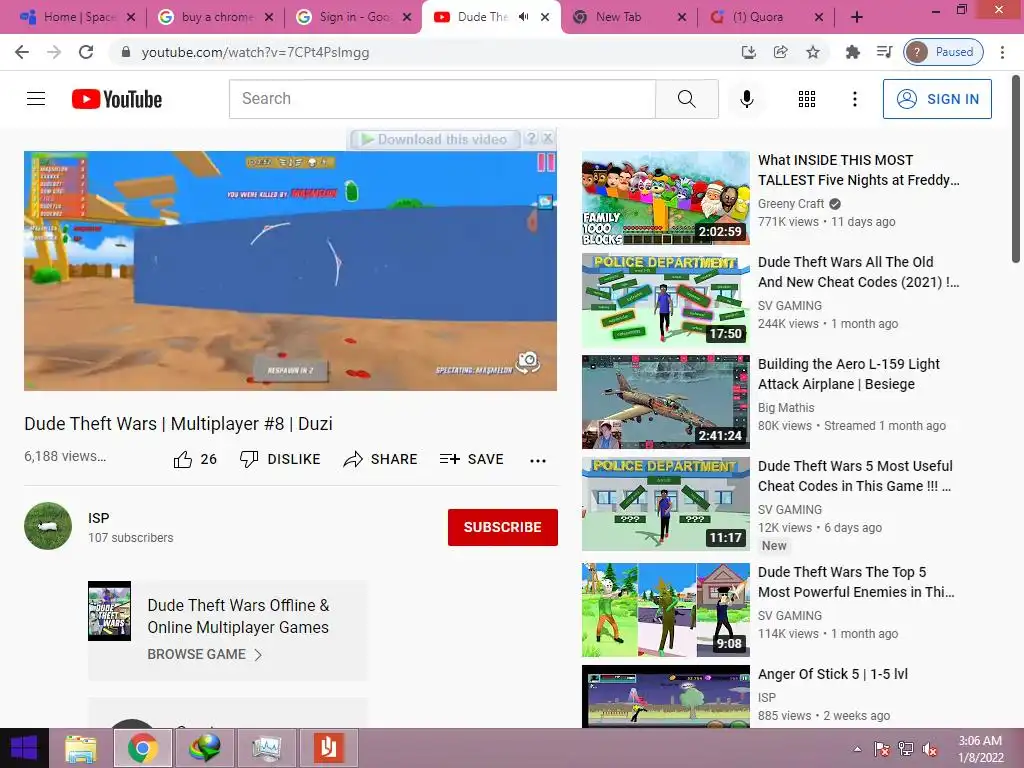The width and height of the screenshot is (1024, 768).
Task: Open Dude Theft Wars Cheat Codes 2021 video
Action: (x=858, y=272)
